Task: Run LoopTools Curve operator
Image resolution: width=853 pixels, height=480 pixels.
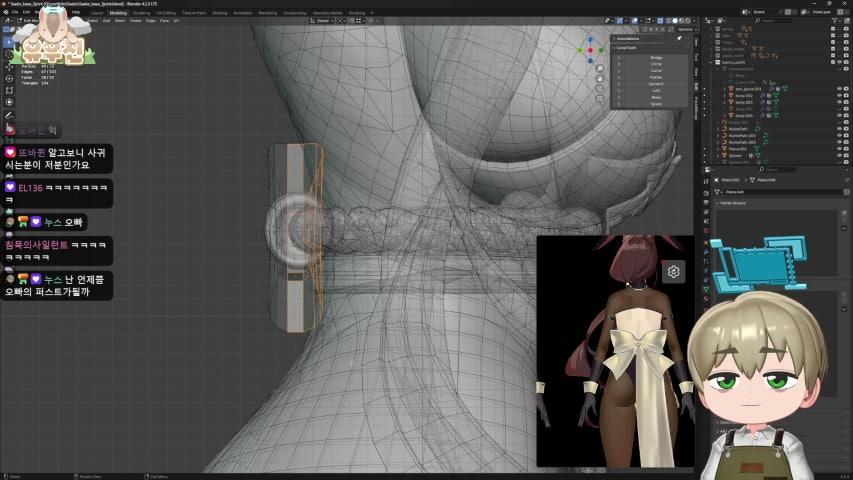Action: pos(656,71)
